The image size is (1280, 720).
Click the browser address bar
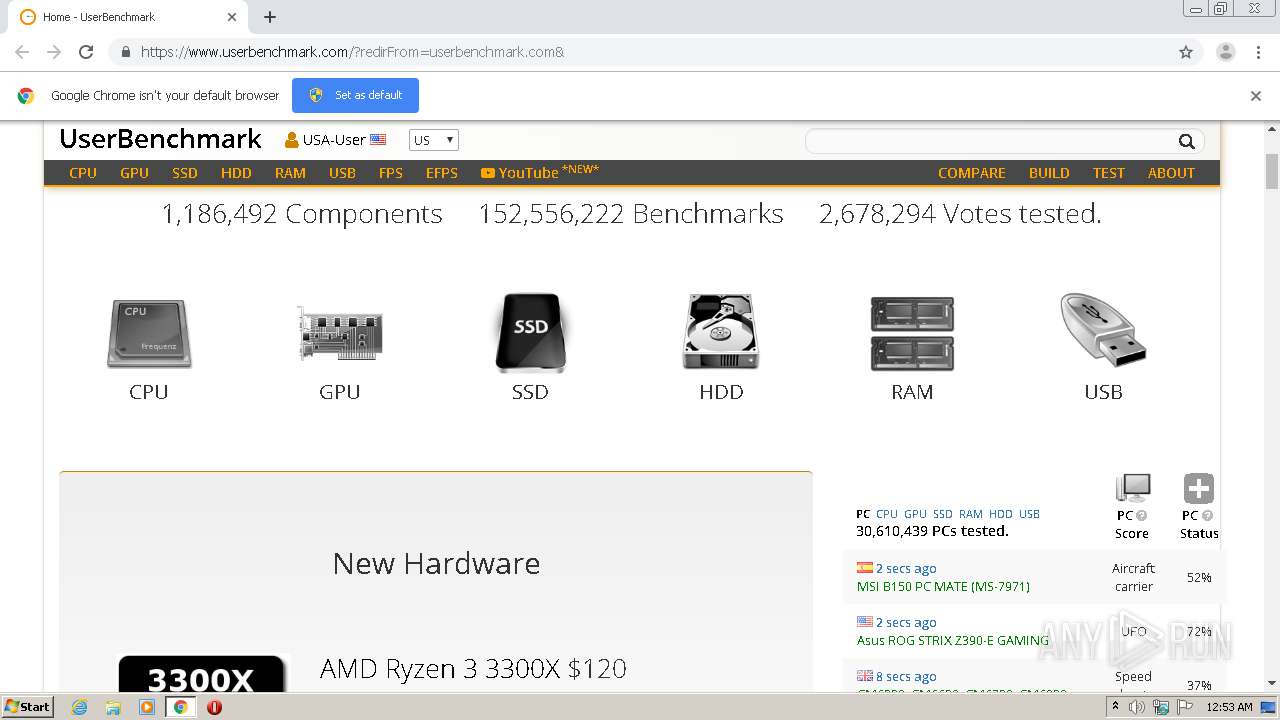[640, 52]
